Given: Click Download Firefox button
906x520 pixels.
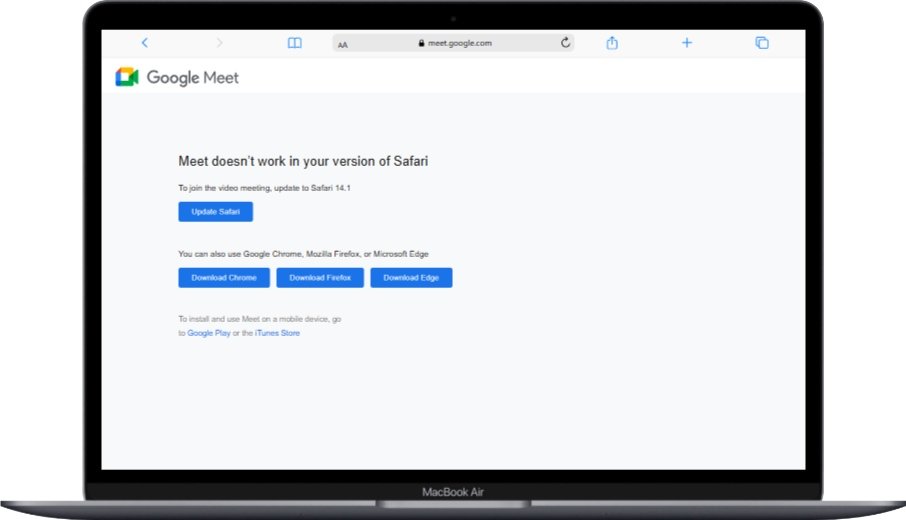Looking at the screenshot, I should [320, 277].
